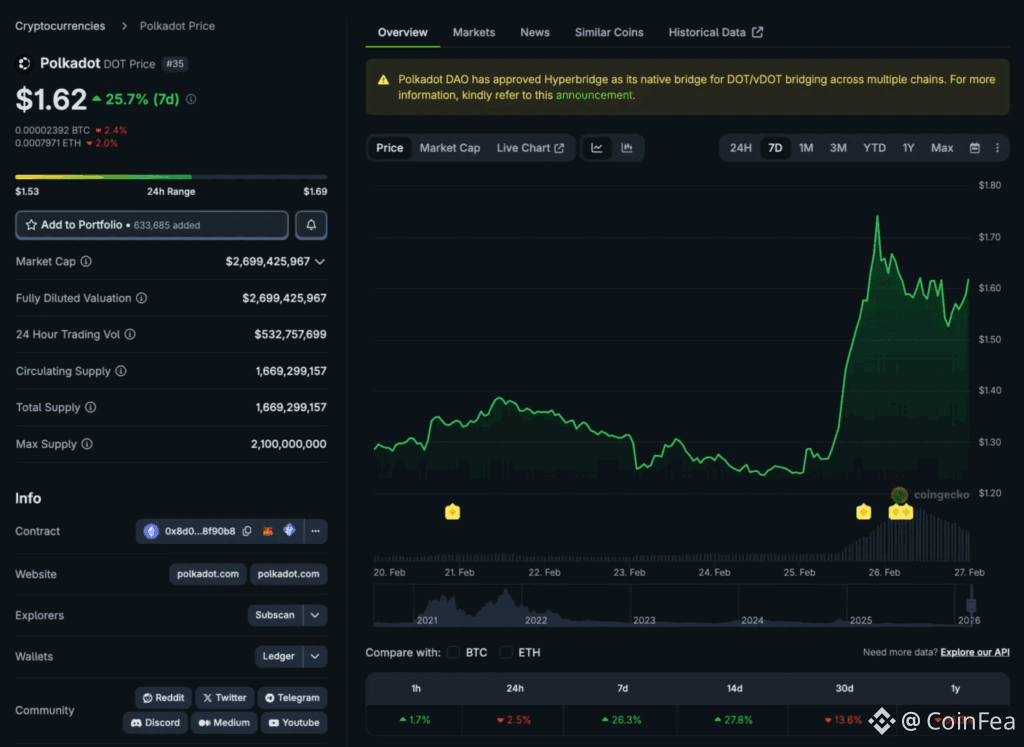Switch to line chart view icon

click(597, 148)
